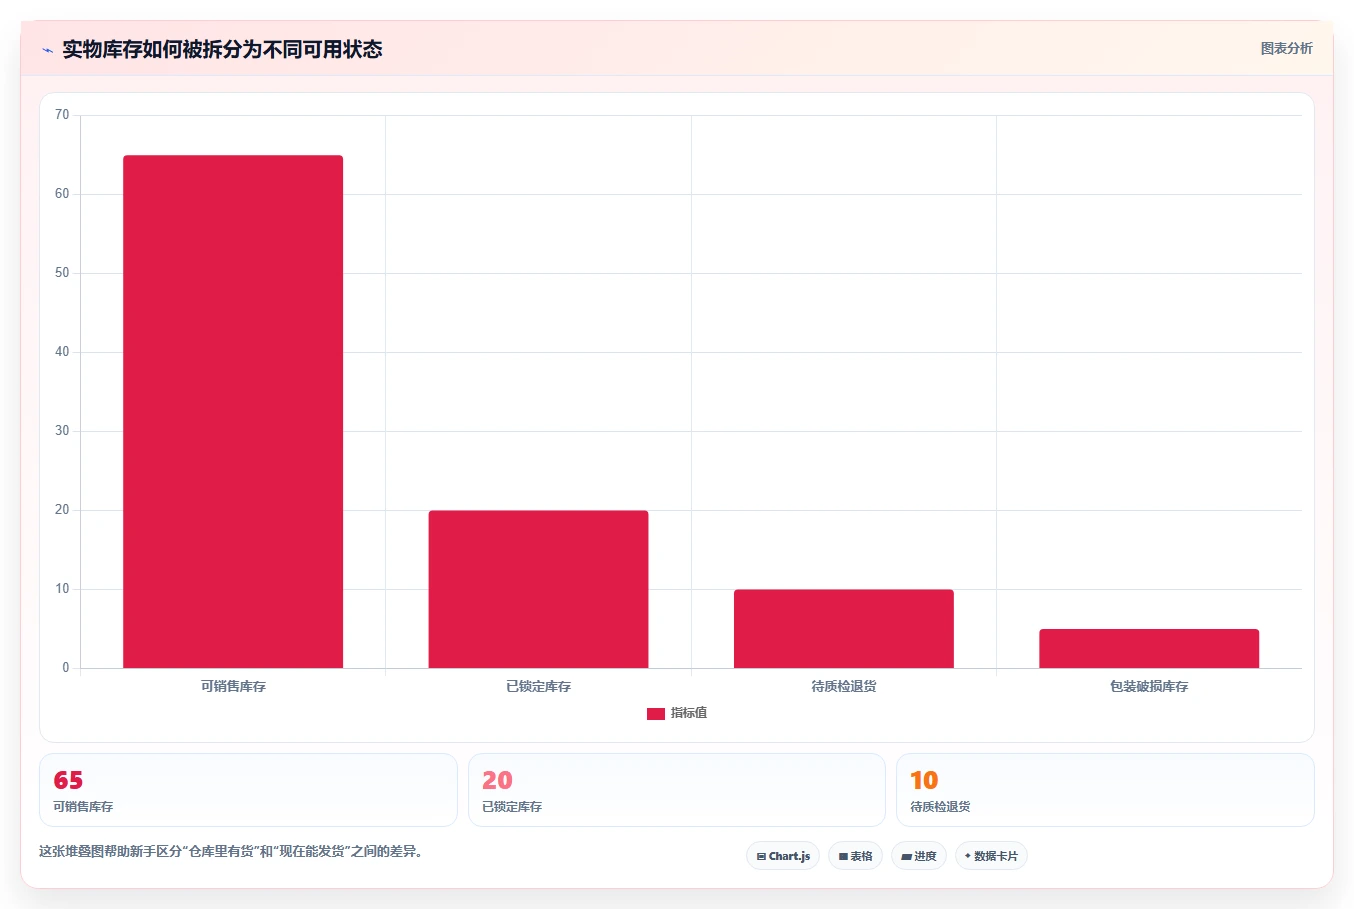The image size is (1354, 909).
Task: Click the 图表分析 label in header
Action: (1286, 48)
